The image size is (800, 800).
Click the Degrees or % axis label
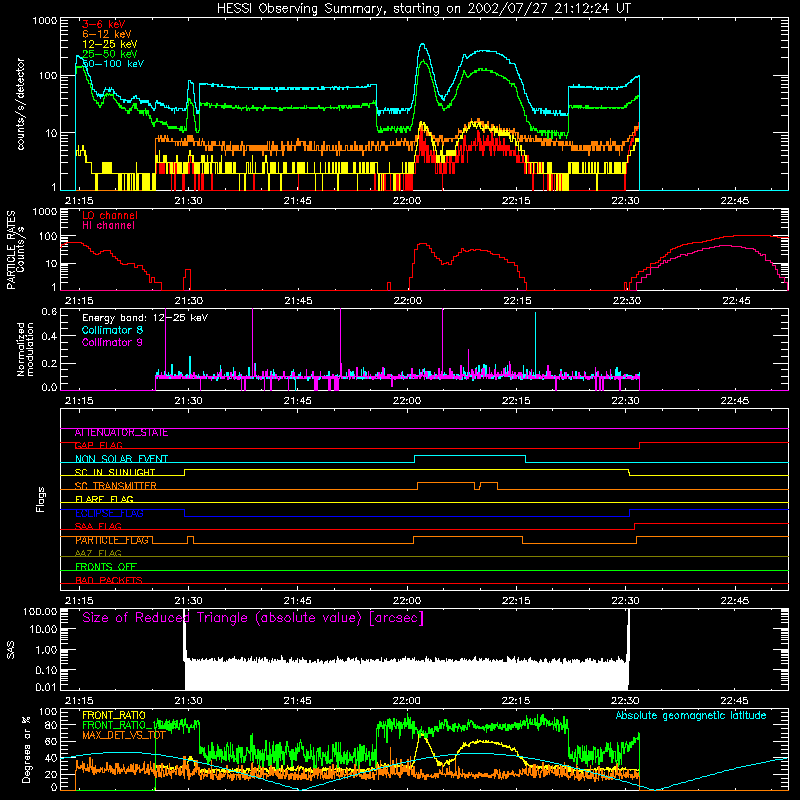pos(26,749)
